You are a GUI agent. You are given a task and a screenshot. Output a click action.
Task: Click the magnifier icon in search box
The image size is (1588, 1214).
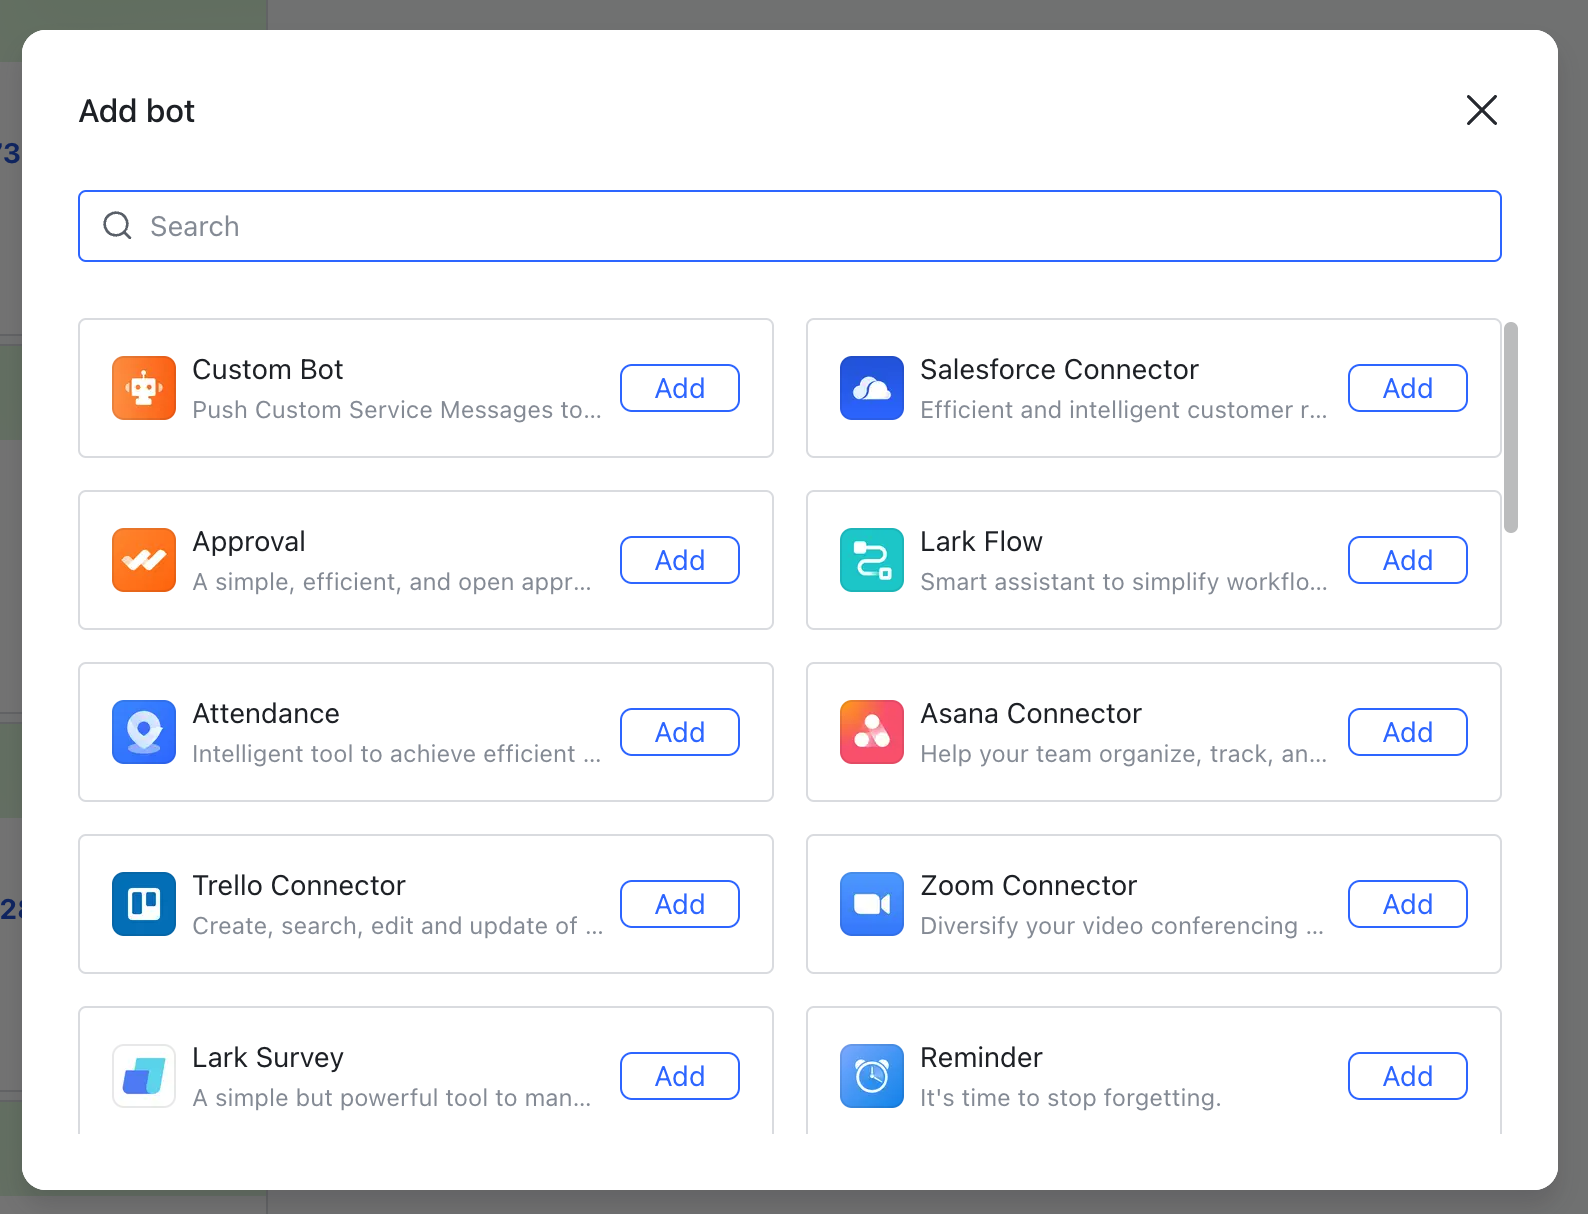pyautogui.click(x=118, y=226)
